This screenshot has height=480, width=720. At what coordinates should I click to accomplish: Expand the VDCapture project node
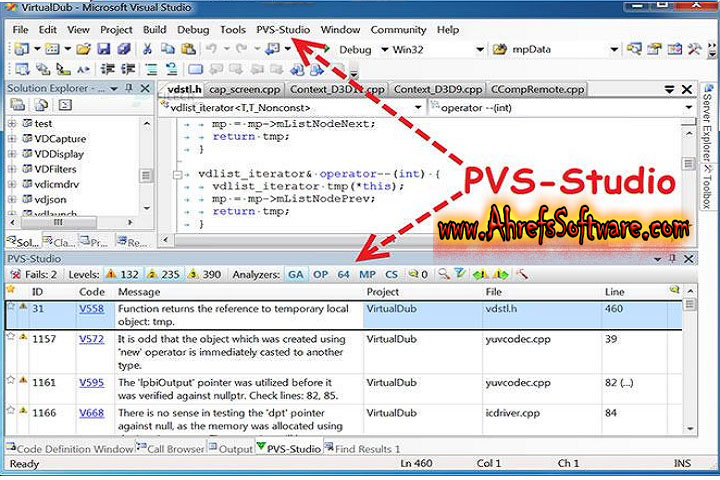(12, 139)
